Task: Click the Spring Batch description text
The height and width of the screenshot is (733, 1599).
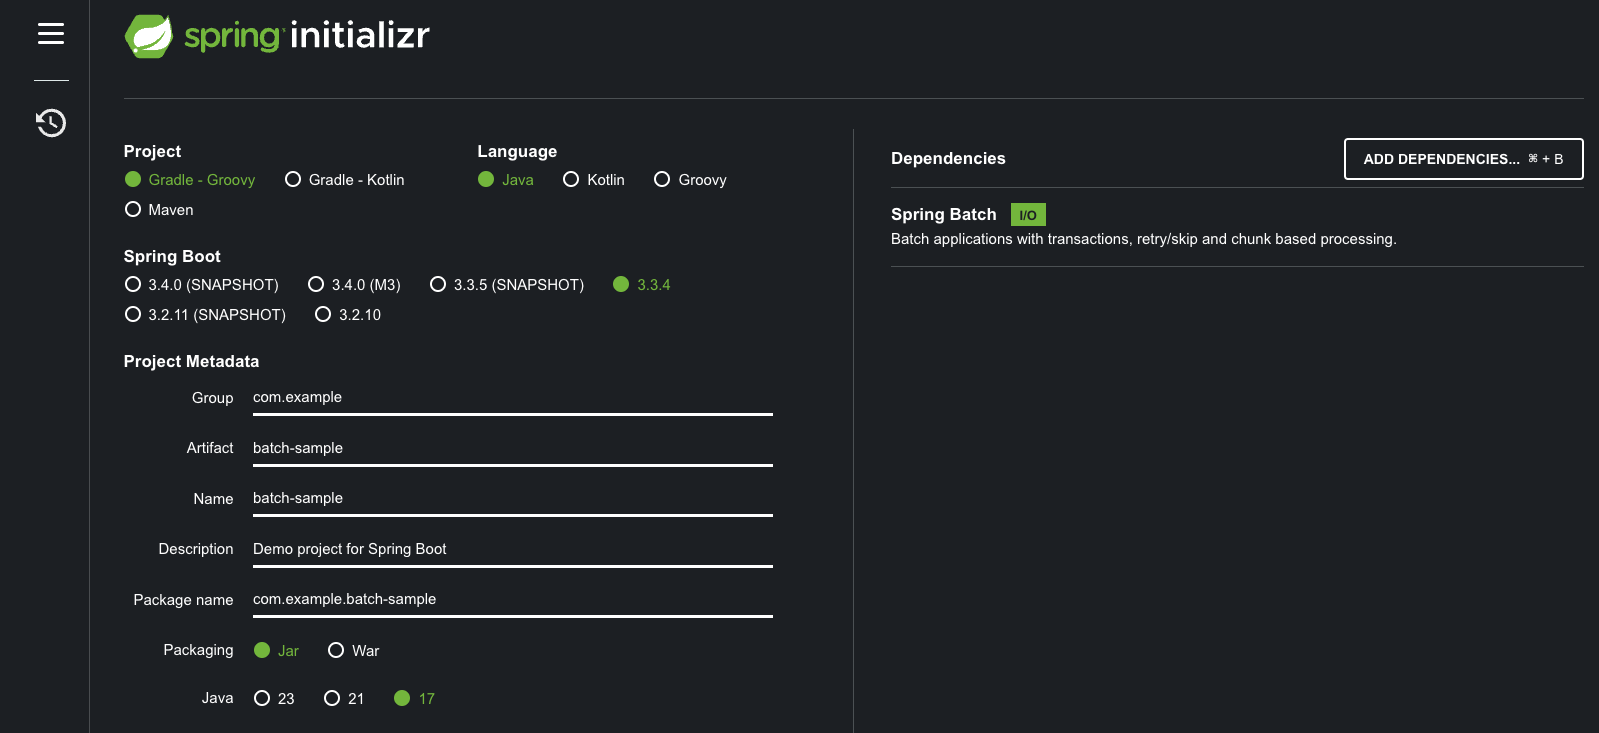Action: (x=1144, y=239)
